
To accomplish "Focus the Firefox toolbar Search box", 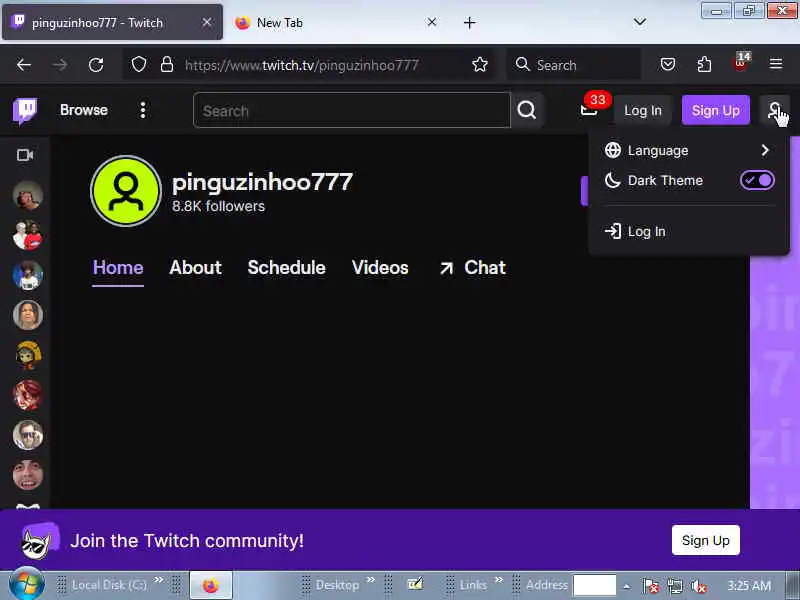I will (574, 65).
